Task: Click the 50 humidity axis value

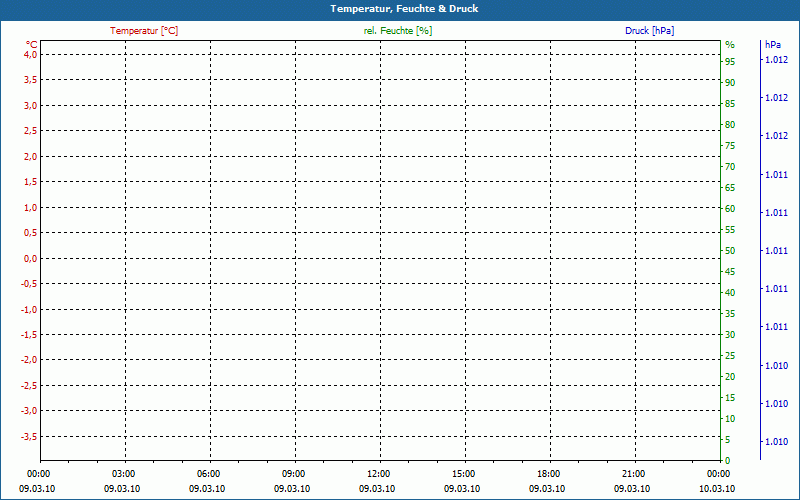Action: pos(730,251)
